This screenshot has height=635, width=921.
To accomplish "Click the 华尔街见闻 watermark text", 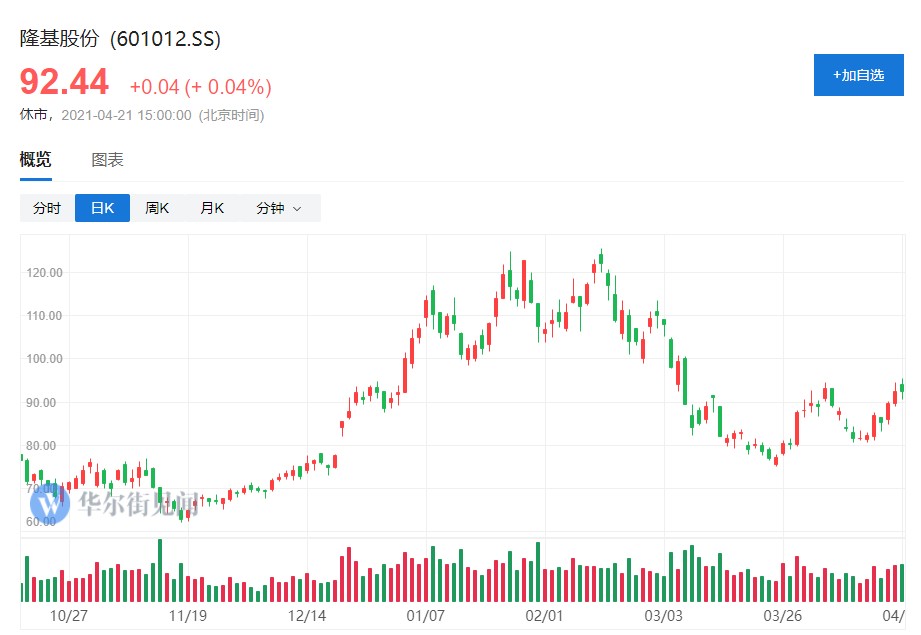I will click(x=139, y=503).
